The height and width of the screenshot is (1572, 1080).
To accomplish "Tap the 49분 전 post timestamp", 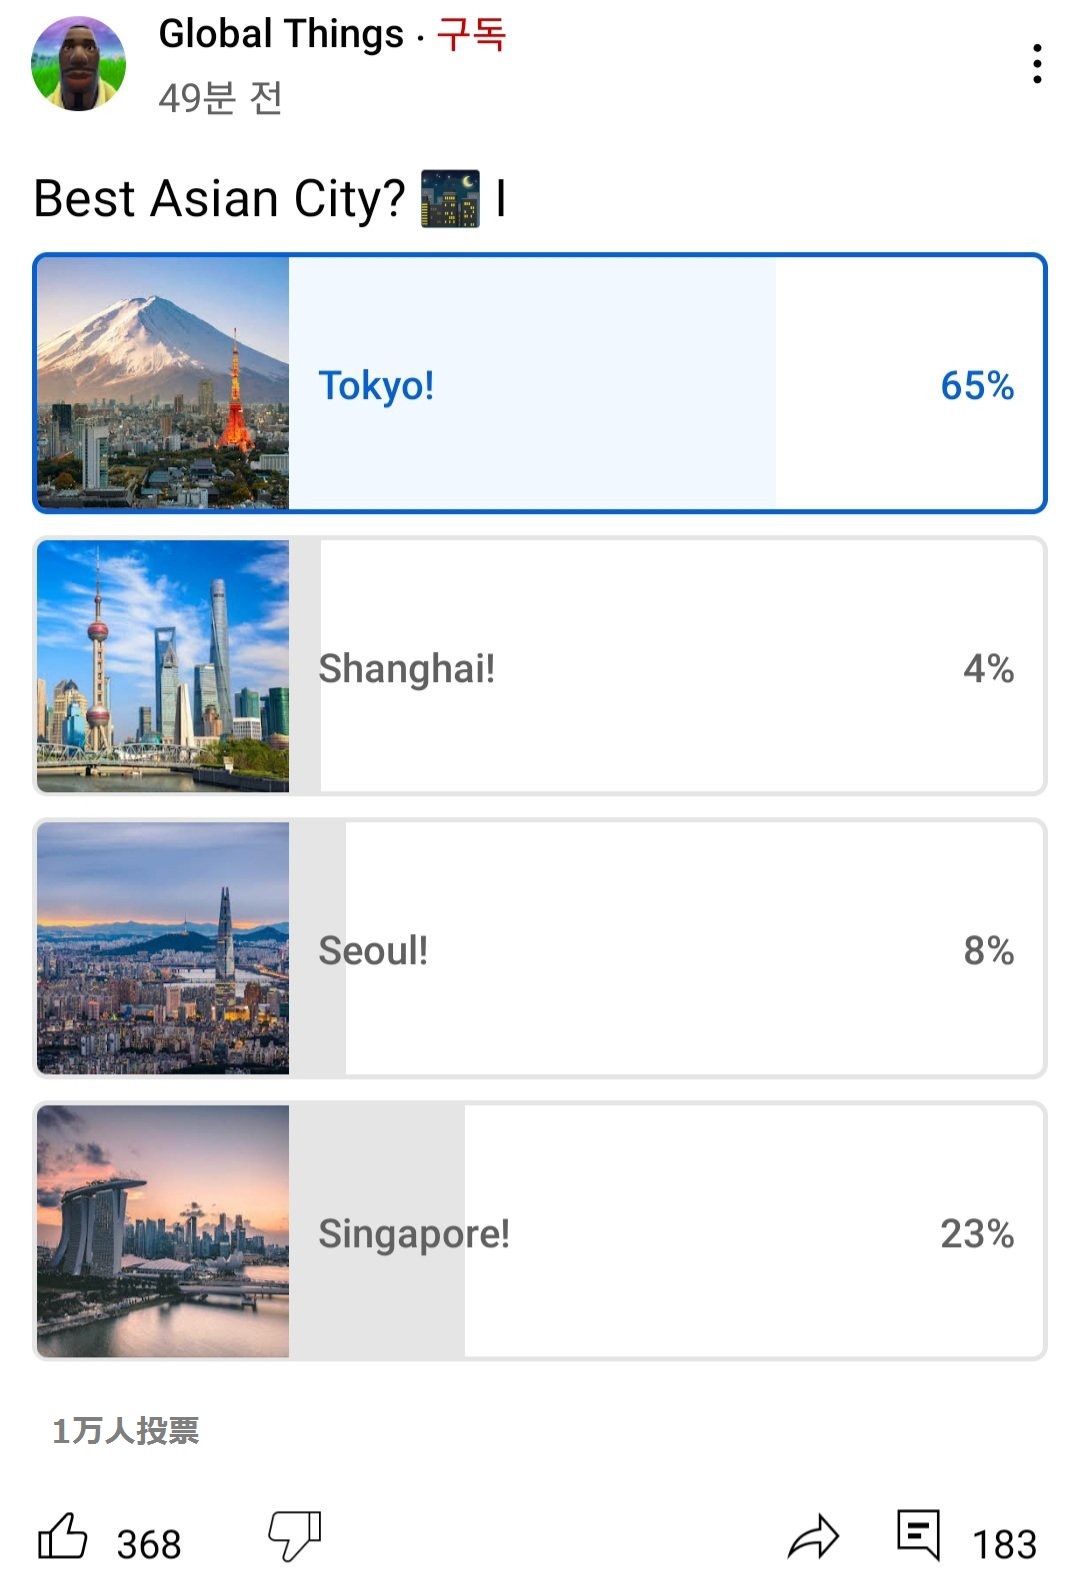I will tap(220, 98).
